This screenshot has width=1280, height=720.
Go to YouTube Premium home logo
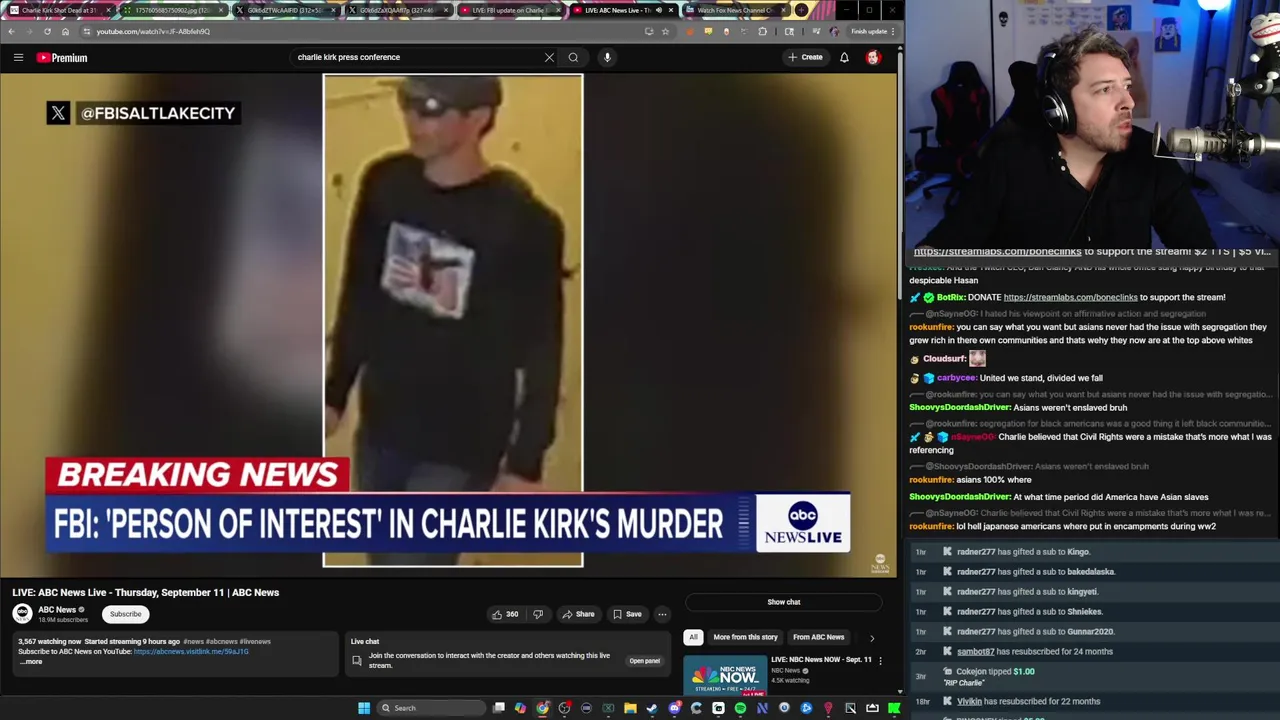click(x=63, y=58)
